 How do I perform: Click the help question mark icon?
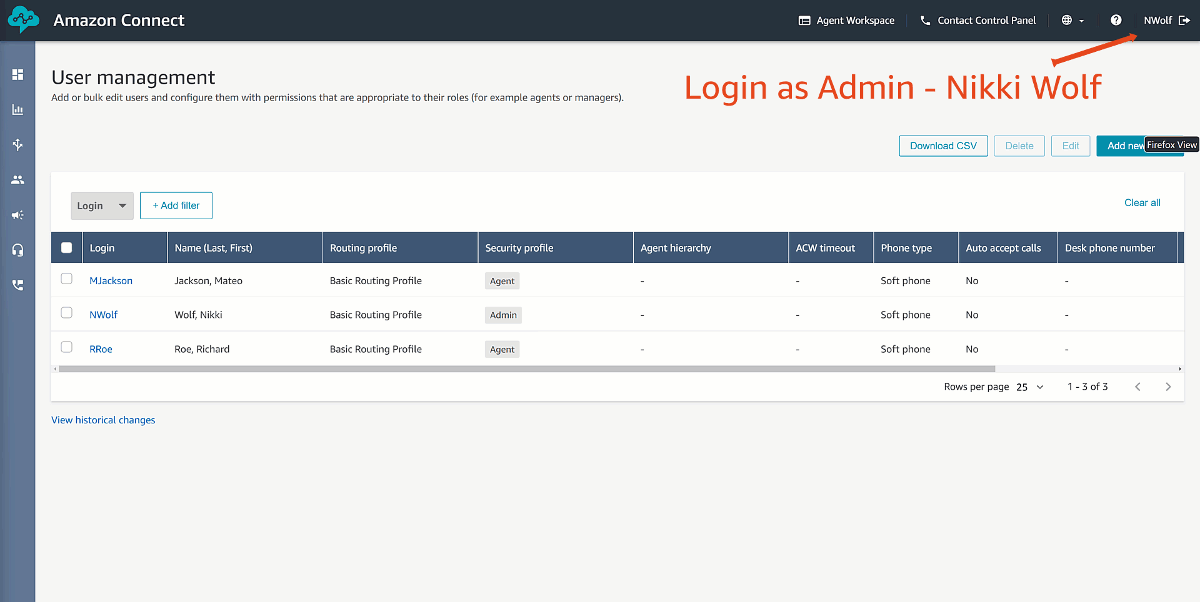1116,20
